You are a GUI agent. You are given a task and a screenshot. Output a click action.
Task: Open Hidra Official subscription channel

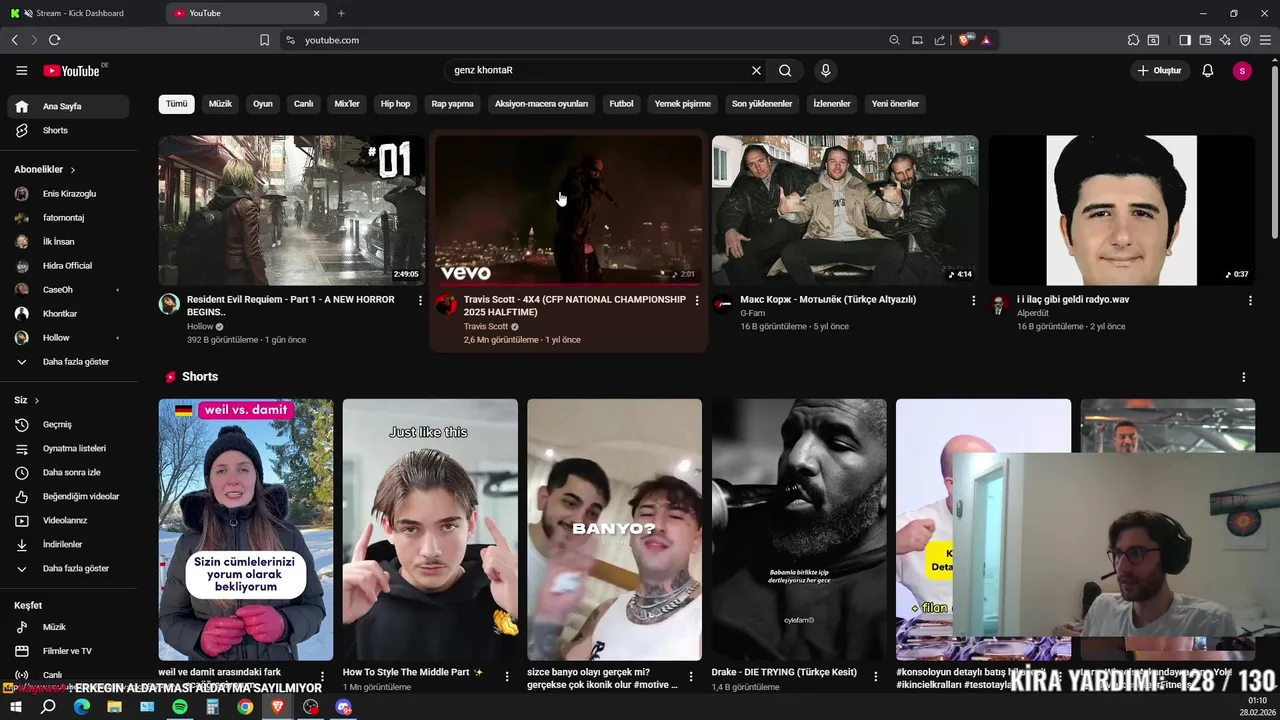[x=68, y=265]
